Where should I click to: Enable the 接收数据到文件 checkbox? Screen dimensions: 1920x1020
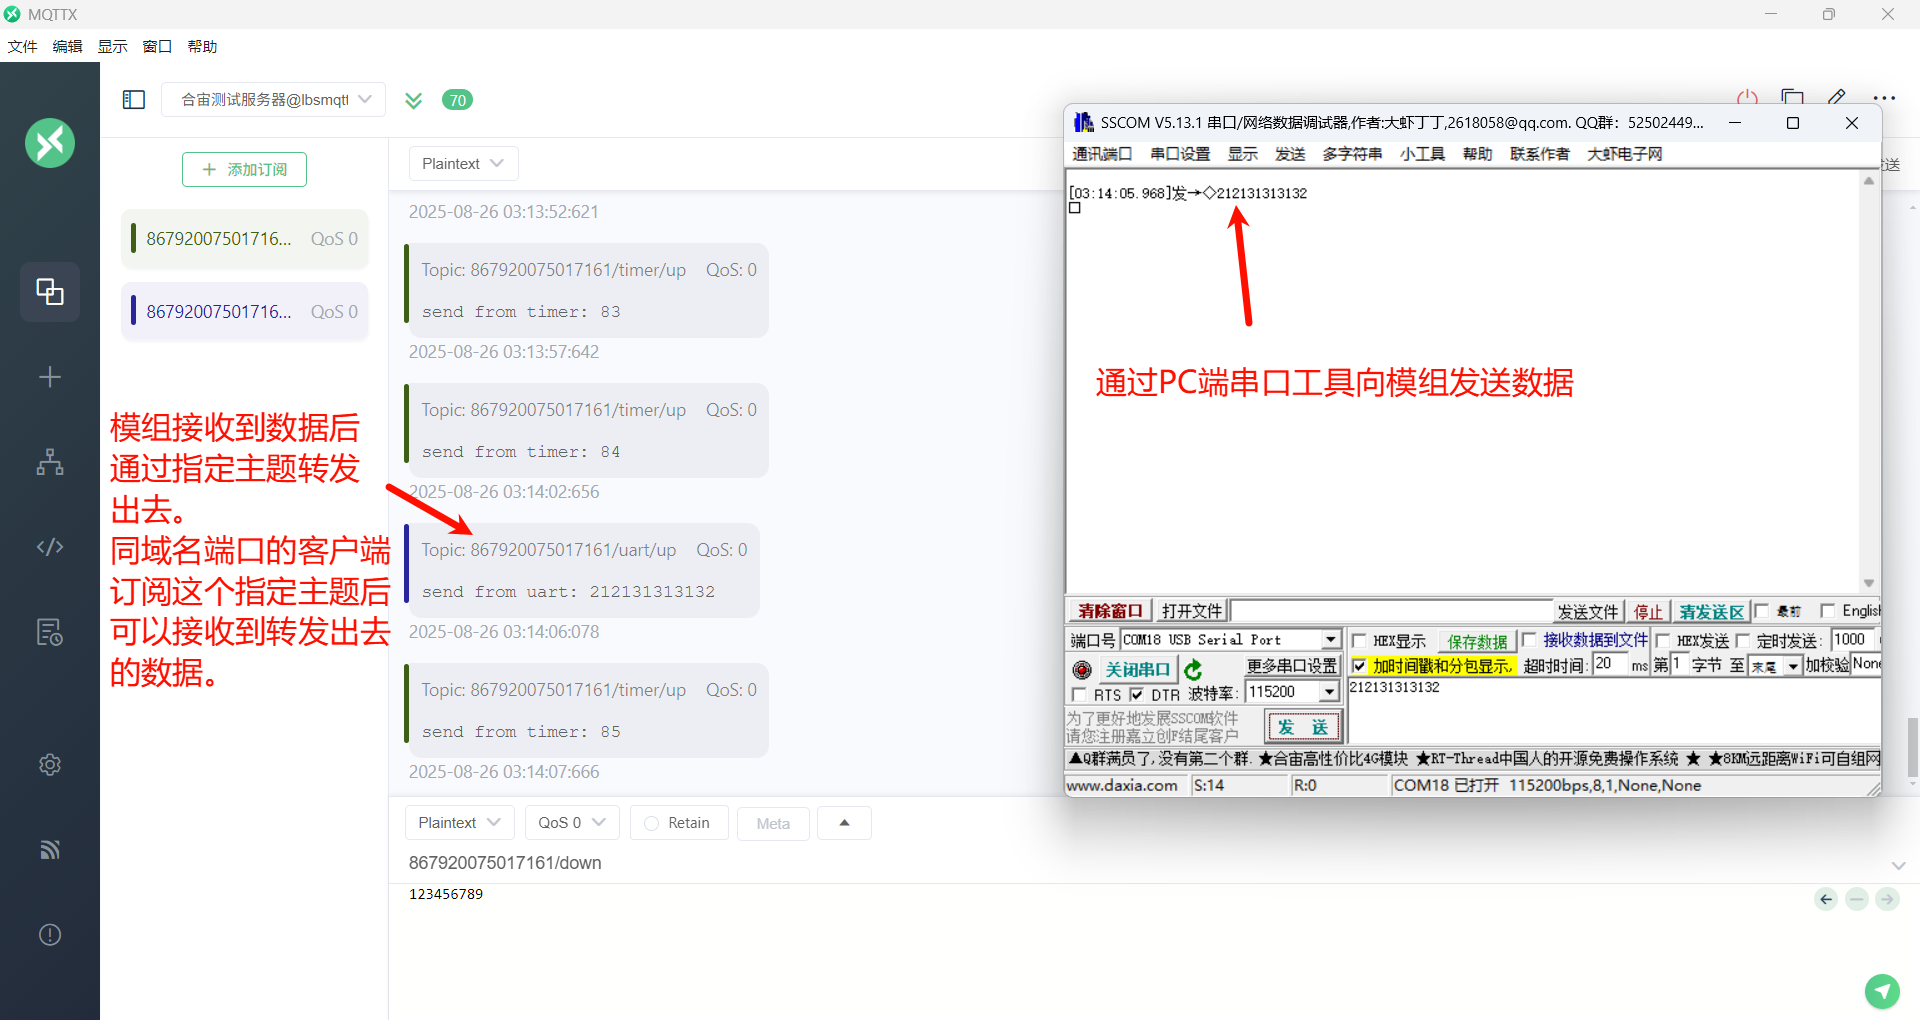(1529, 640)
